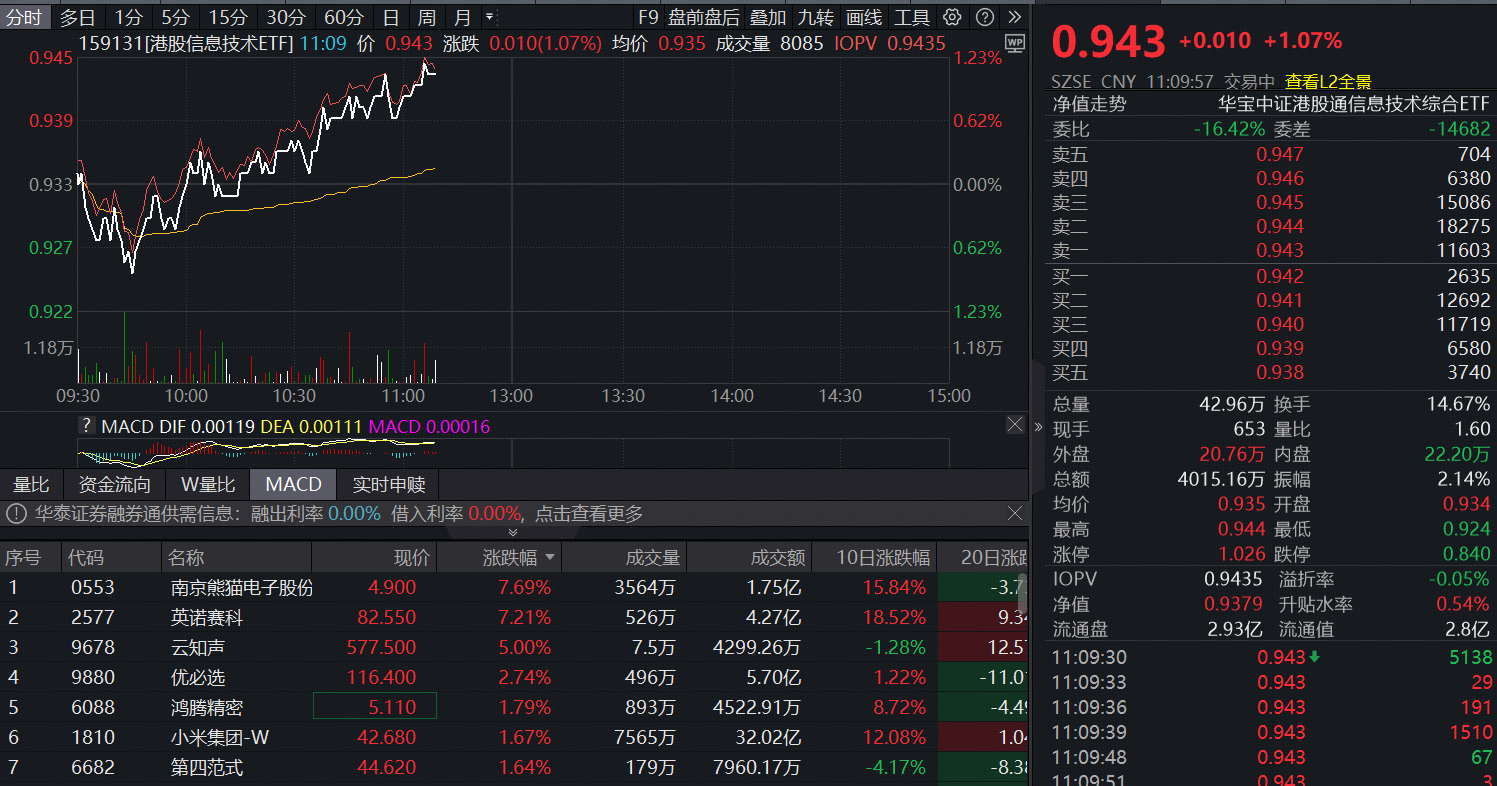
Task: Click the highlighted 鸿腾精密 price cell 5.110
Action: [374, 705]
